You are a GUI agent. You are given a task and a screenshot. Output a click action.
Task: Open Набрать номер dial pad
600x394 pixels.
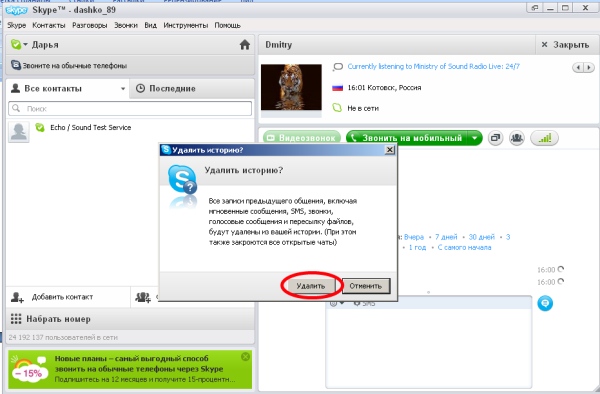130,319
